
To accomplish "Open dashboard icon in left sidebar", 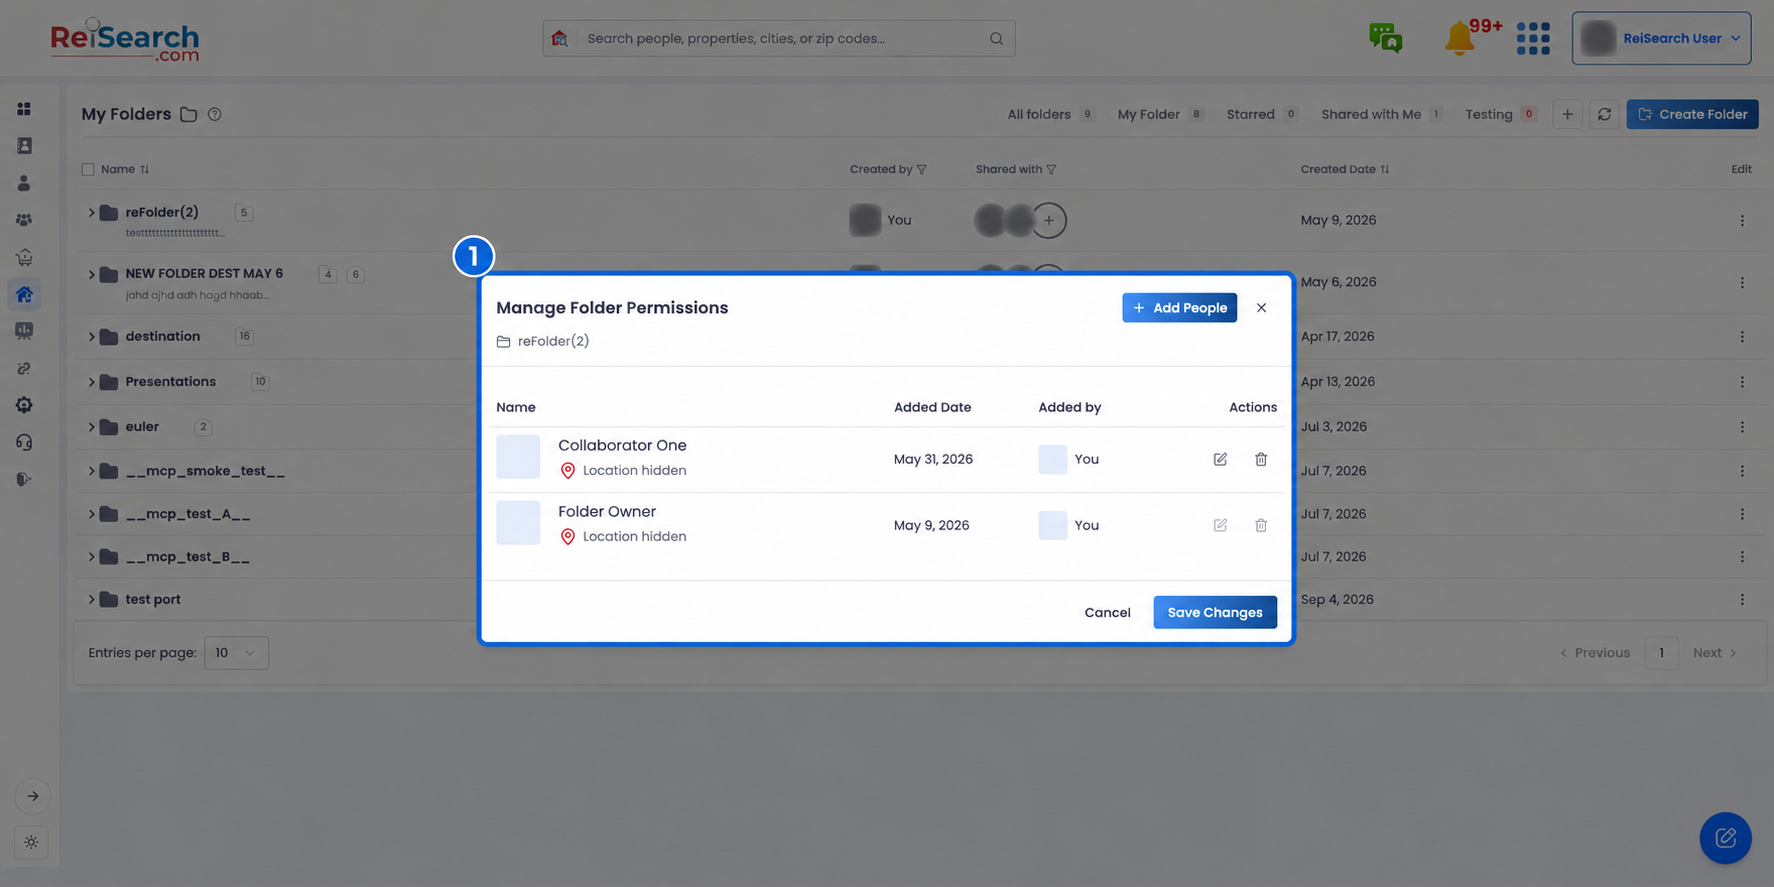I will pos(24,108).
